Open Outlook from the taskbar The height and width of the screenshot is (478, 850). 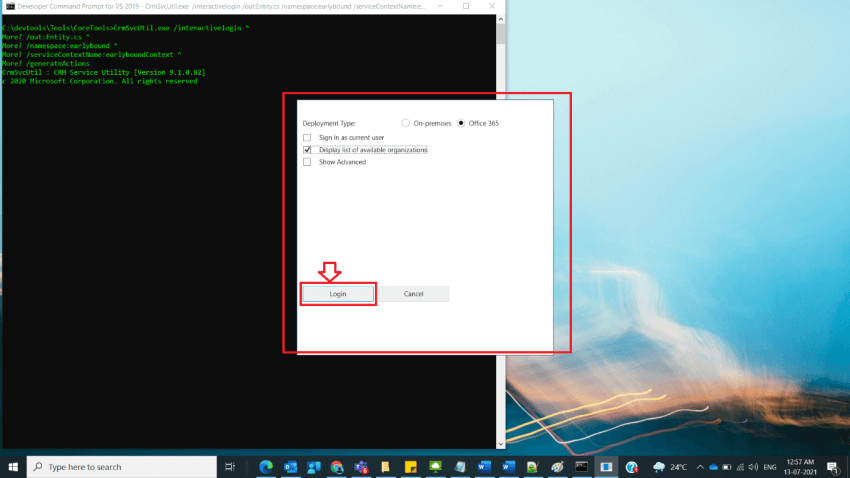click(290, 467)
